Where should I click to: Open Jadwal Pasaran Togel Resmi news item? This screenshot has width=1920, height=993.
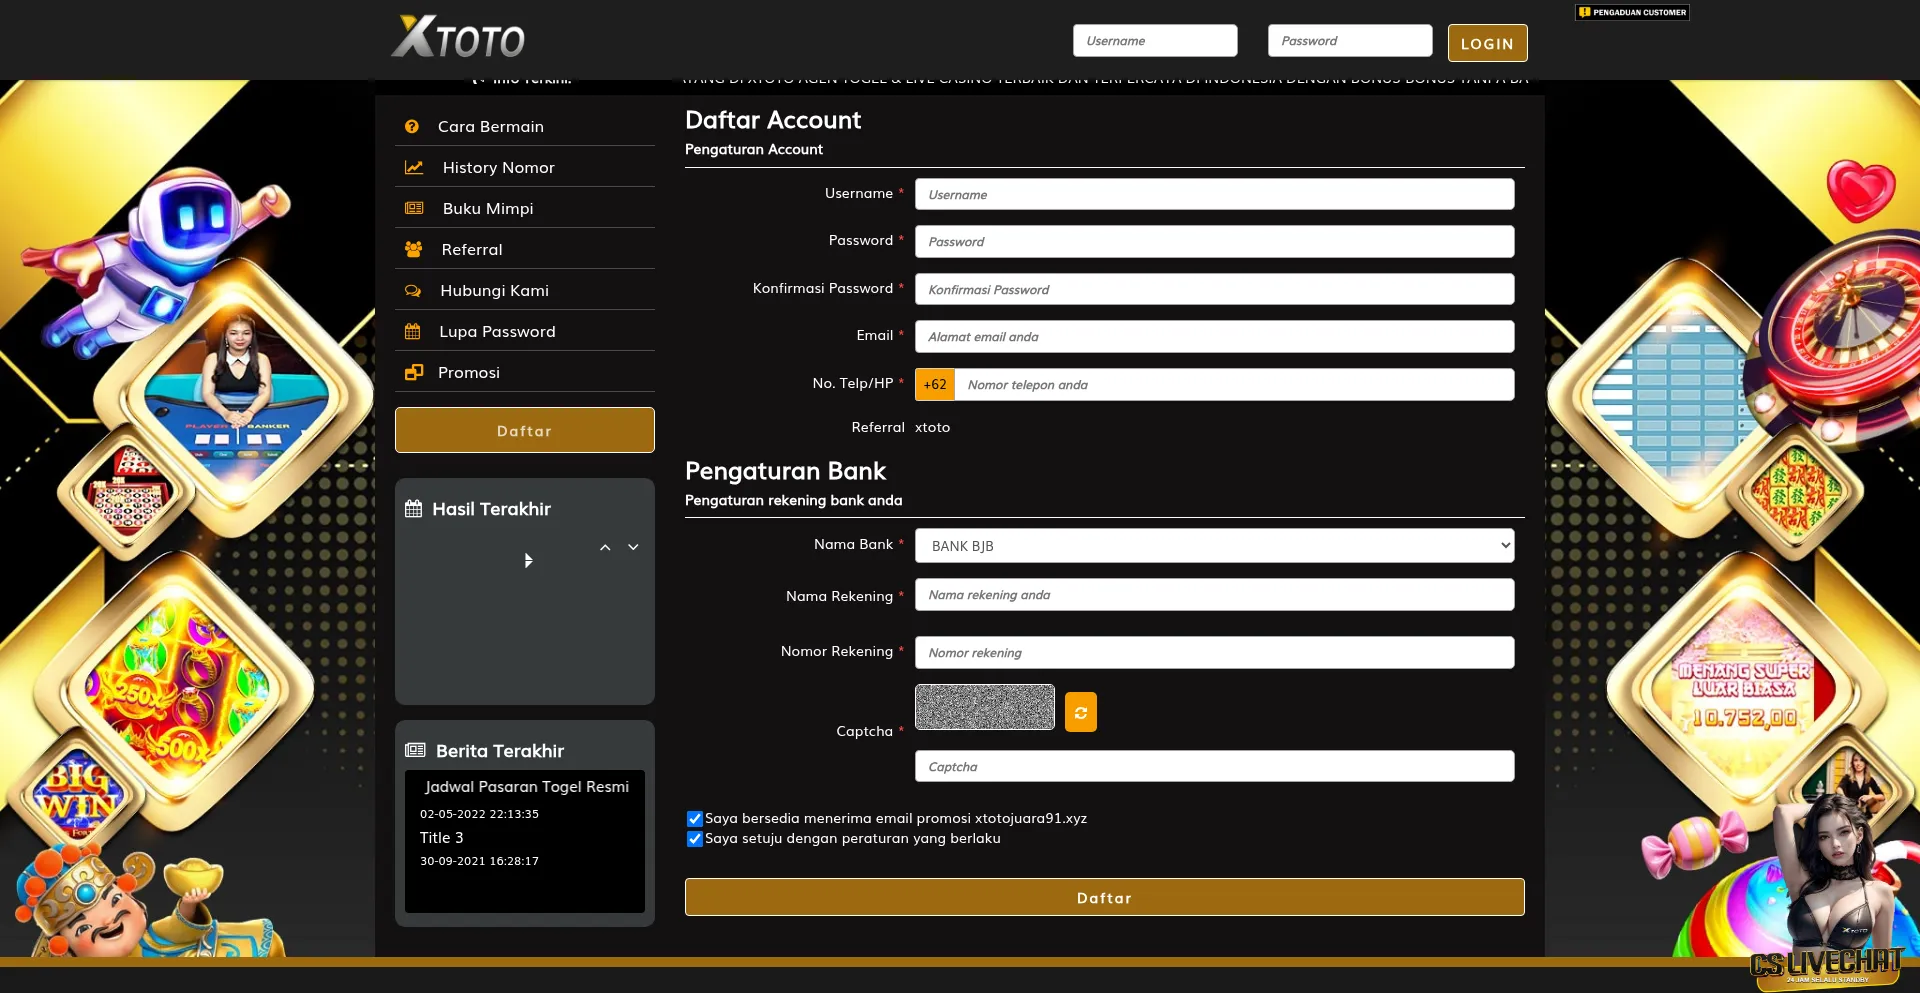click(526, 787)
